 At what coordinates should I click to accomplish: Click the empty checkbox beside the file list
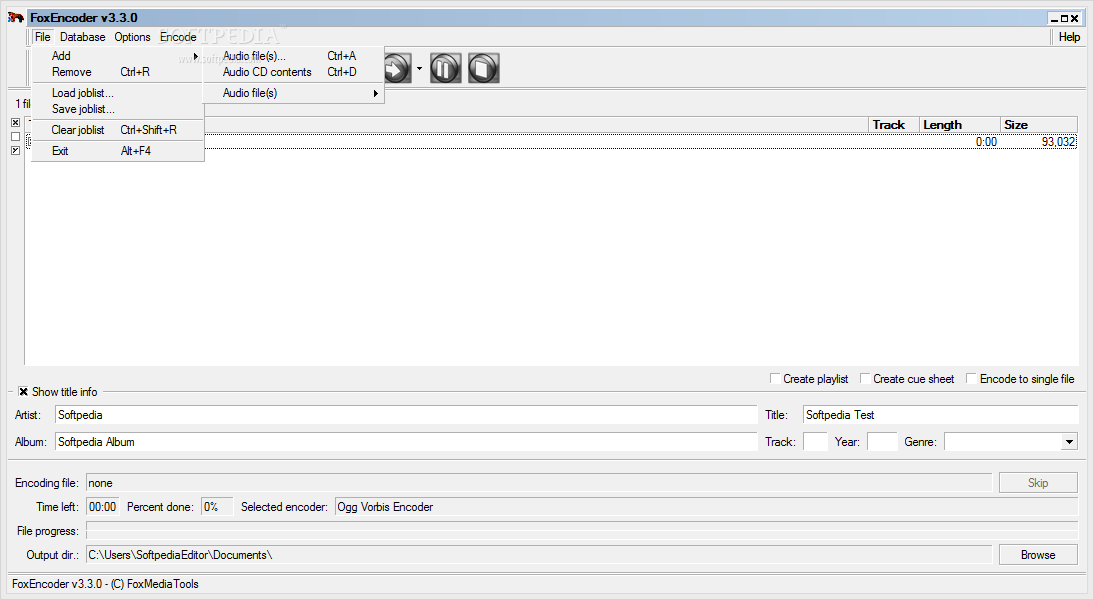[x=15, y=137]
